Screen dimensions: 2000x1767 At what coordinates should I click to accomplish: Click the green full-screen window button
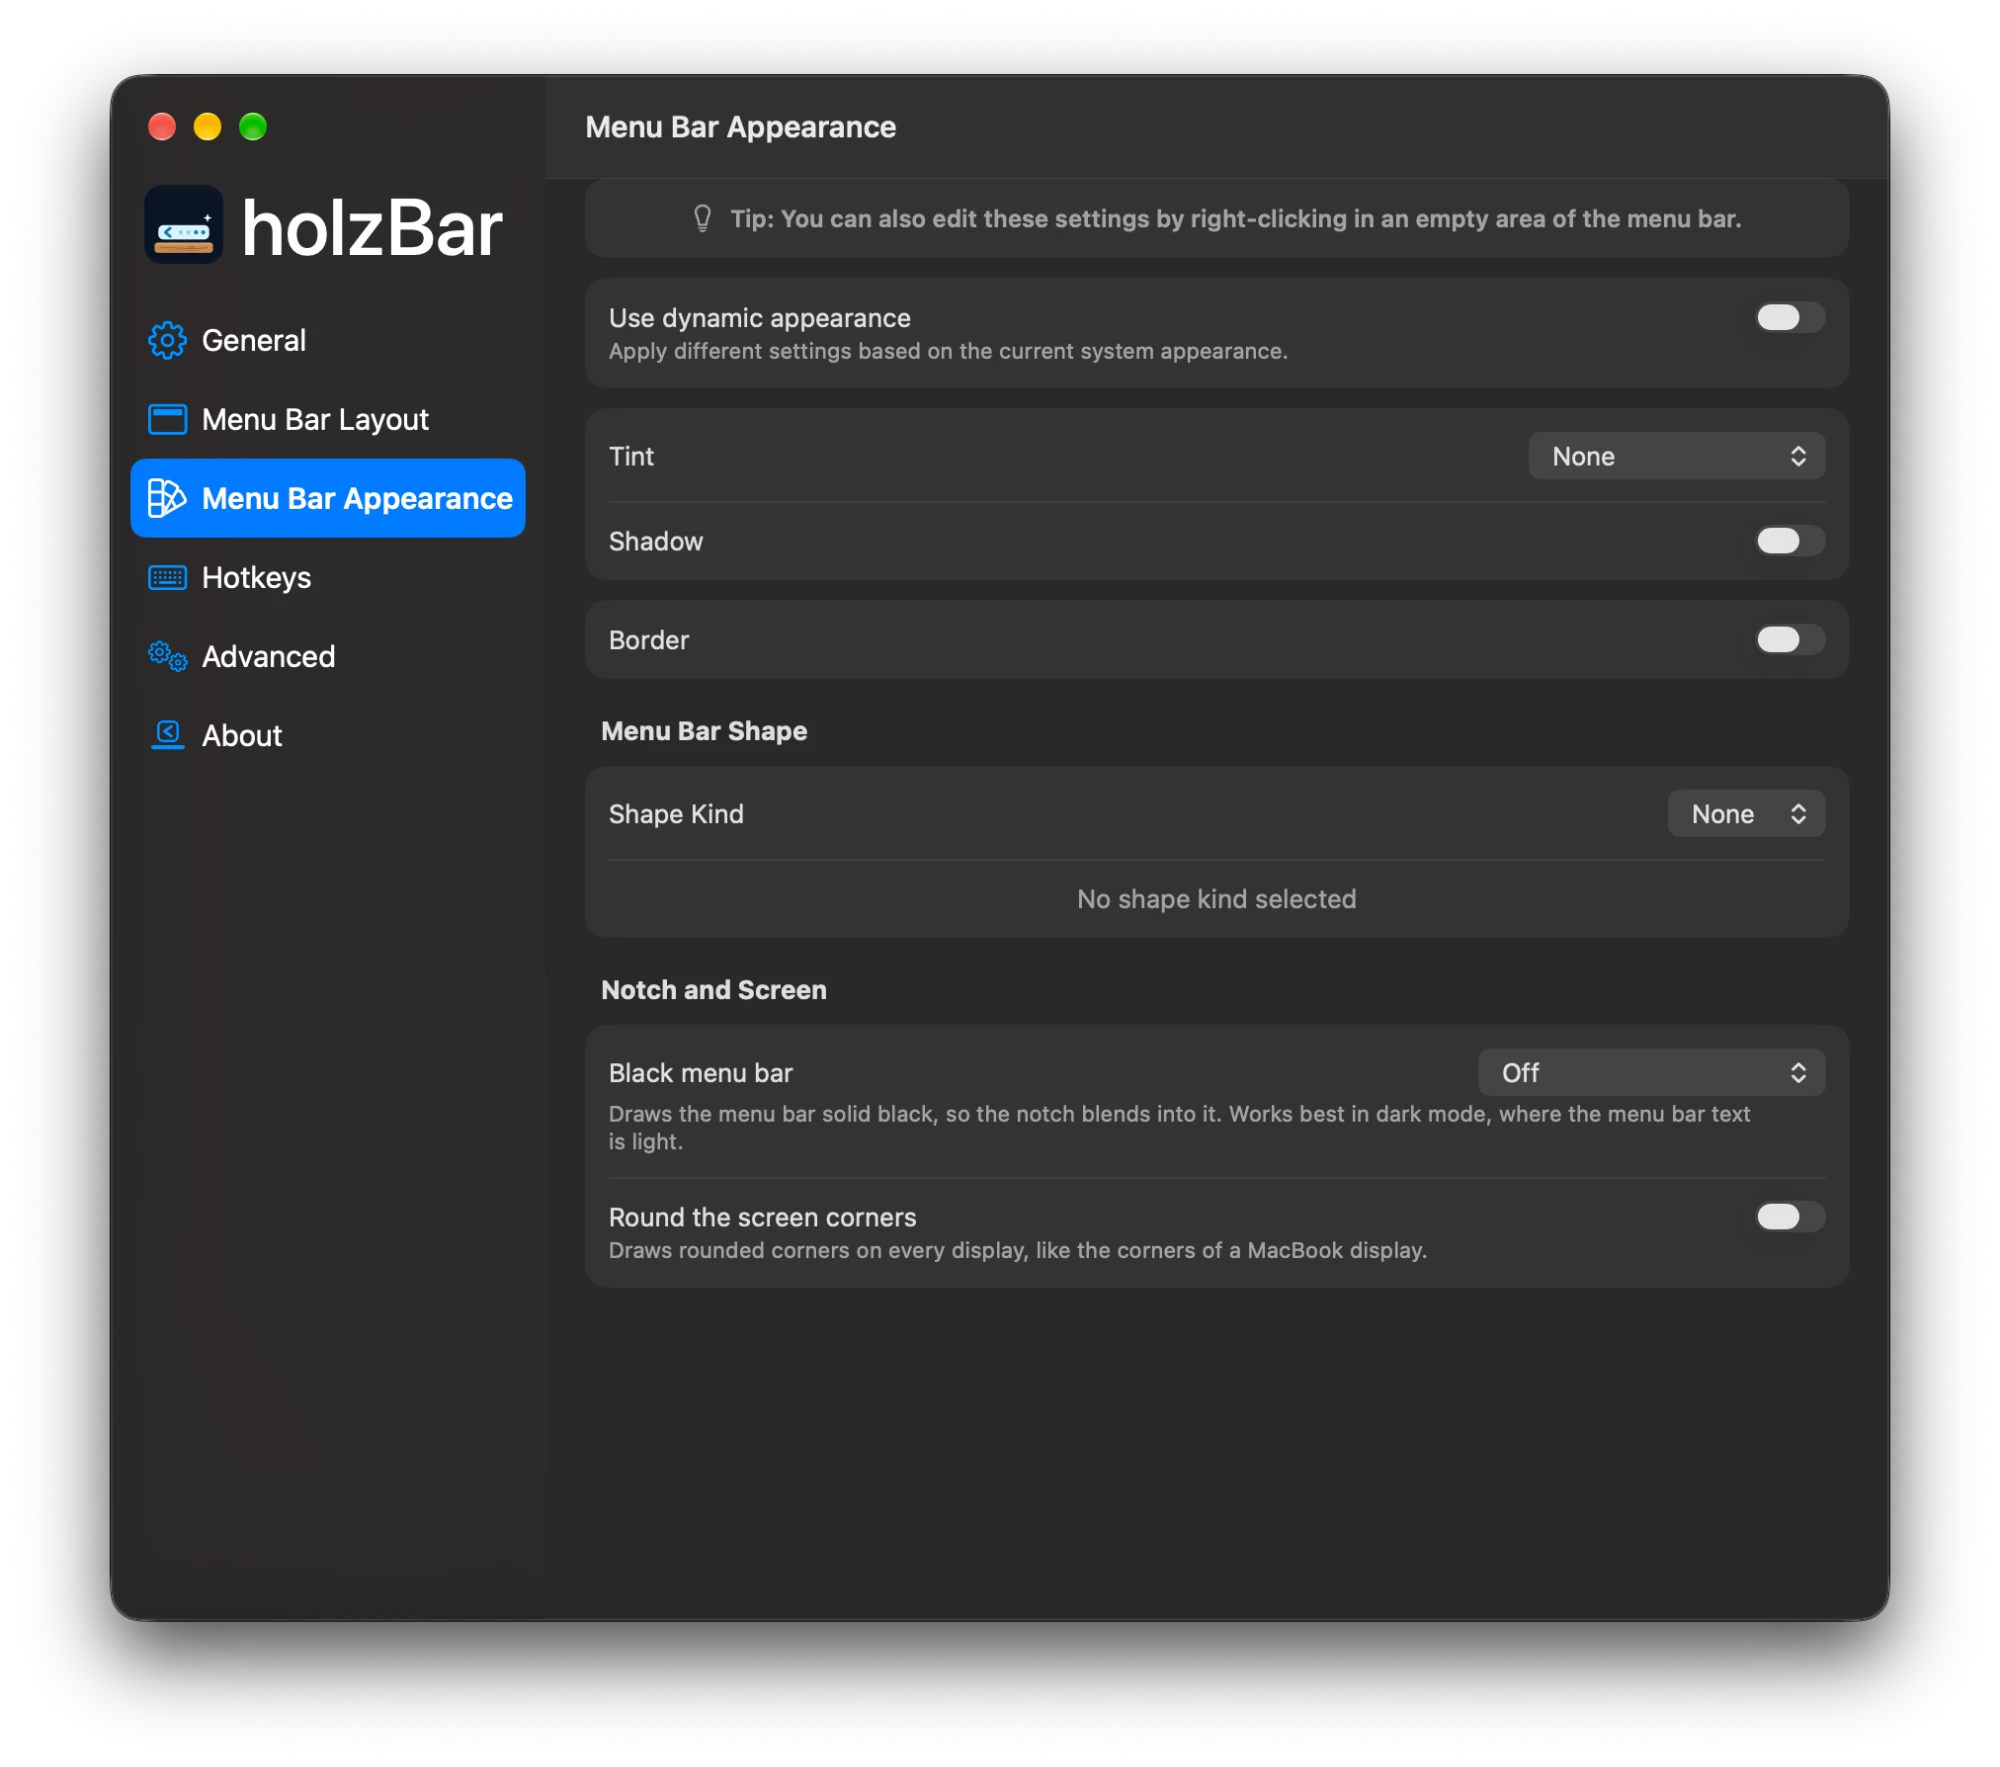pos(253,127)
